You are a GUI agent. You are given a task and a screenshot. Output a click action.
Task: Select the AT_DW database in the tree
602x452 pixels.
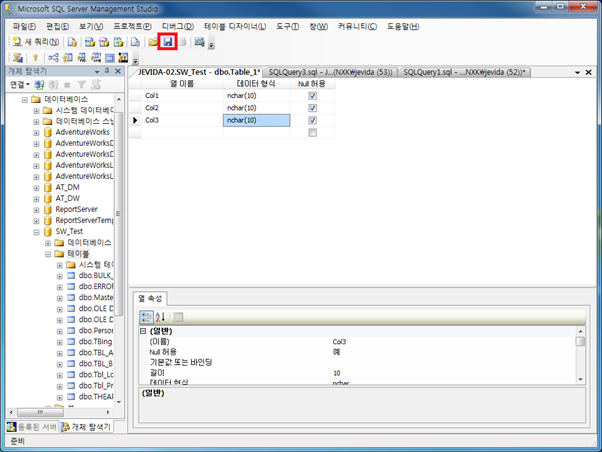click(68, 198)
